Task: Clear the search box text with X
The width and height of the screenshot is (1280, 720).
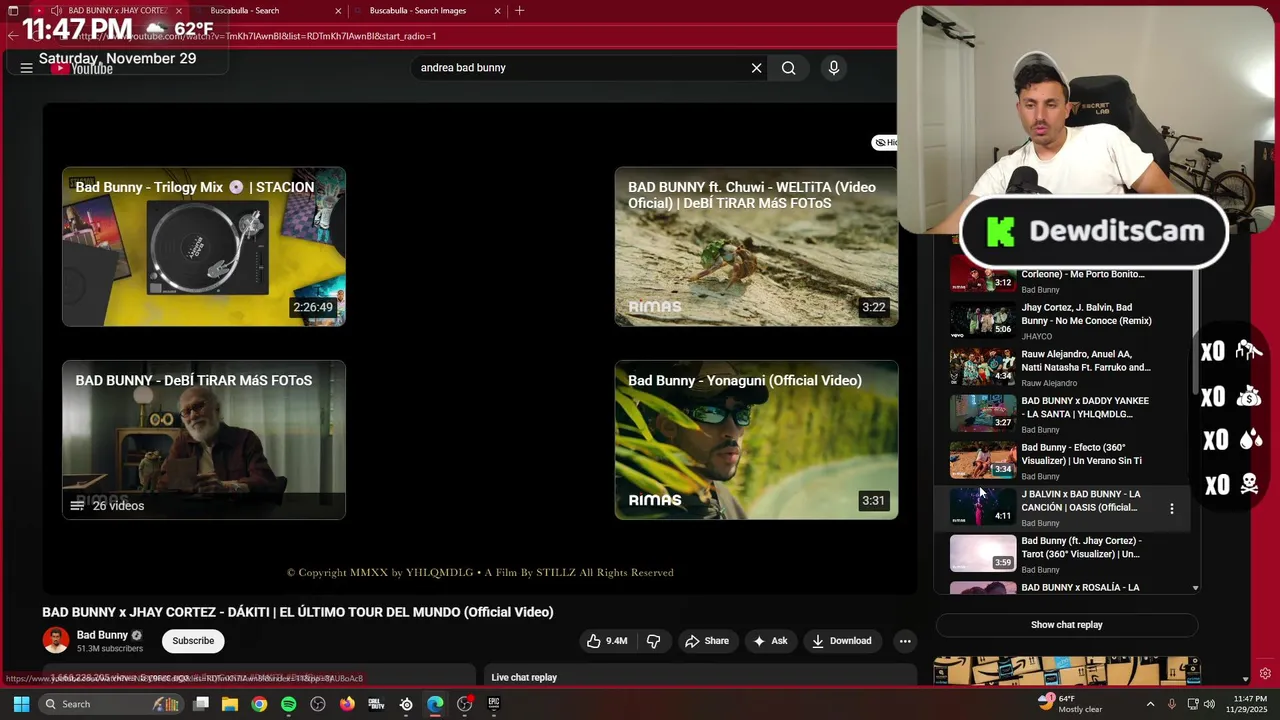Action: click(757, 68)
